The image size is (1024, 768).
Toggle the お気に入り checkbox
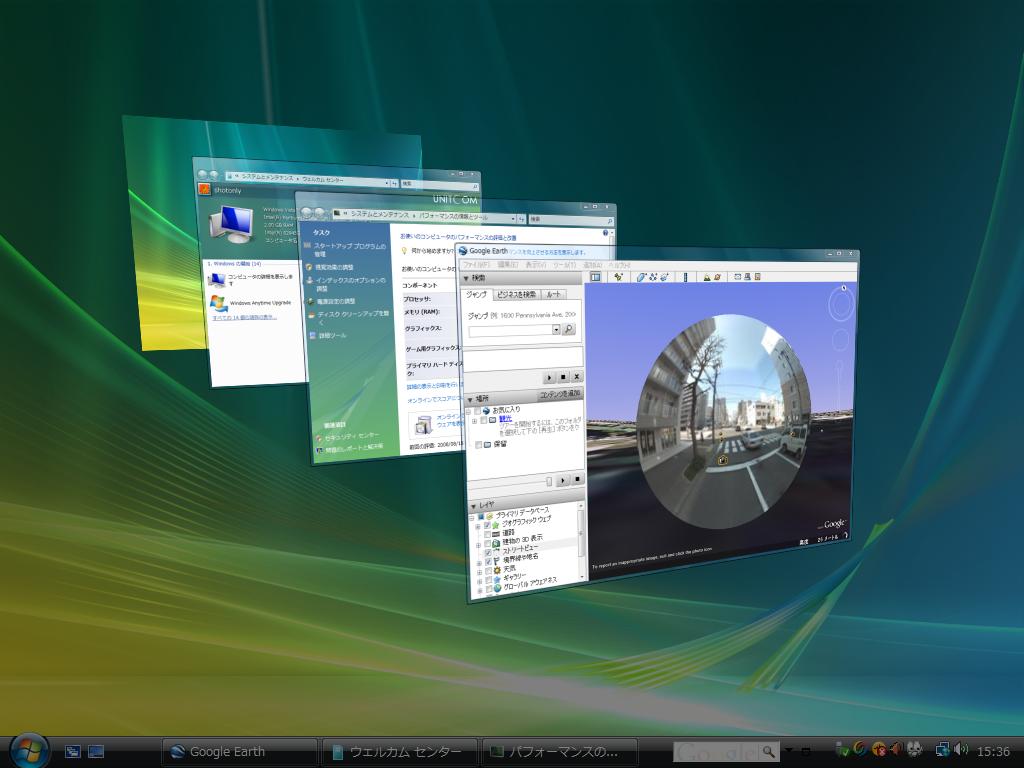coord(477,411)
